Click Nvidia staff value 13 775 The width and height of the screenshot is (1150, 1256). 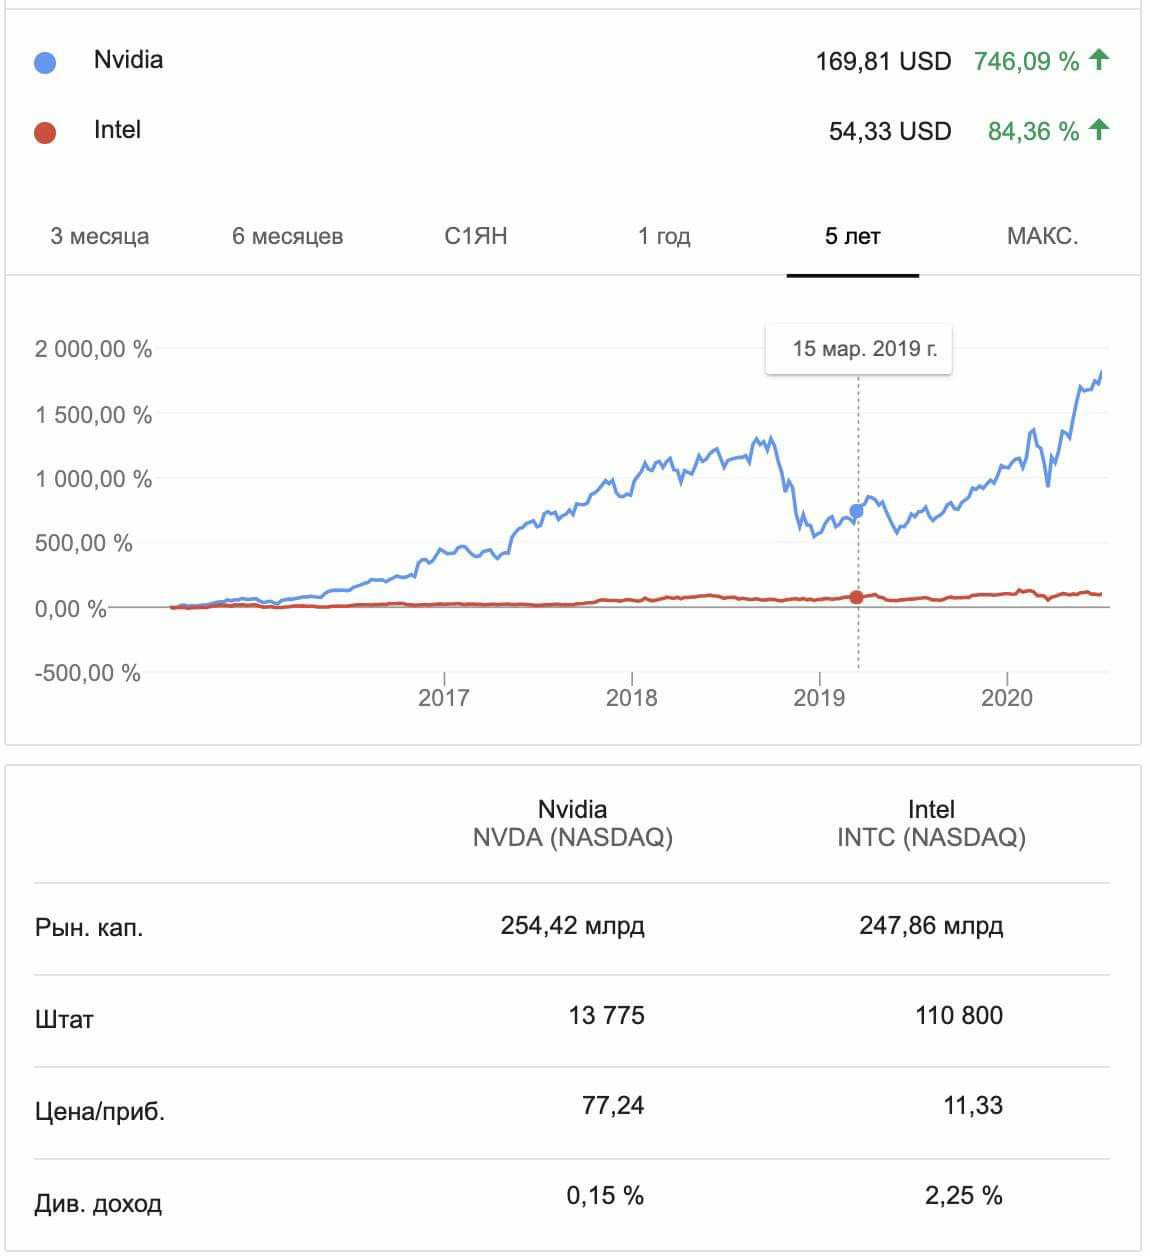606,1015
